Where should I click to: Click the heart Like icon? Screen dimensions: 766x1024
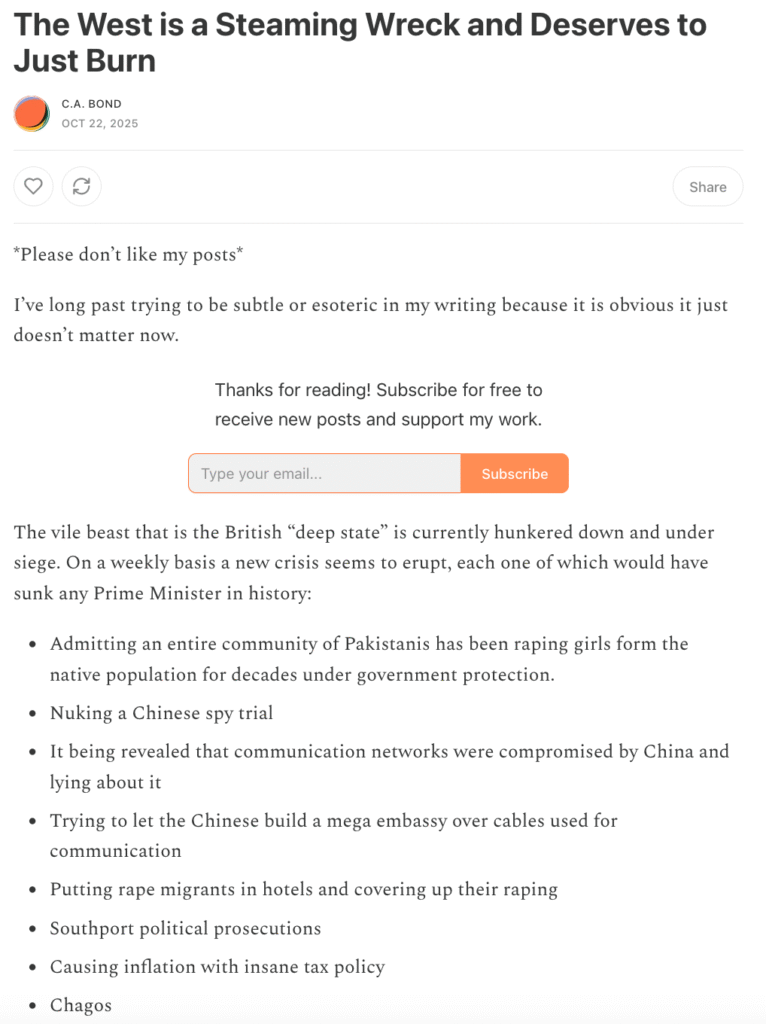click(33, 186)
